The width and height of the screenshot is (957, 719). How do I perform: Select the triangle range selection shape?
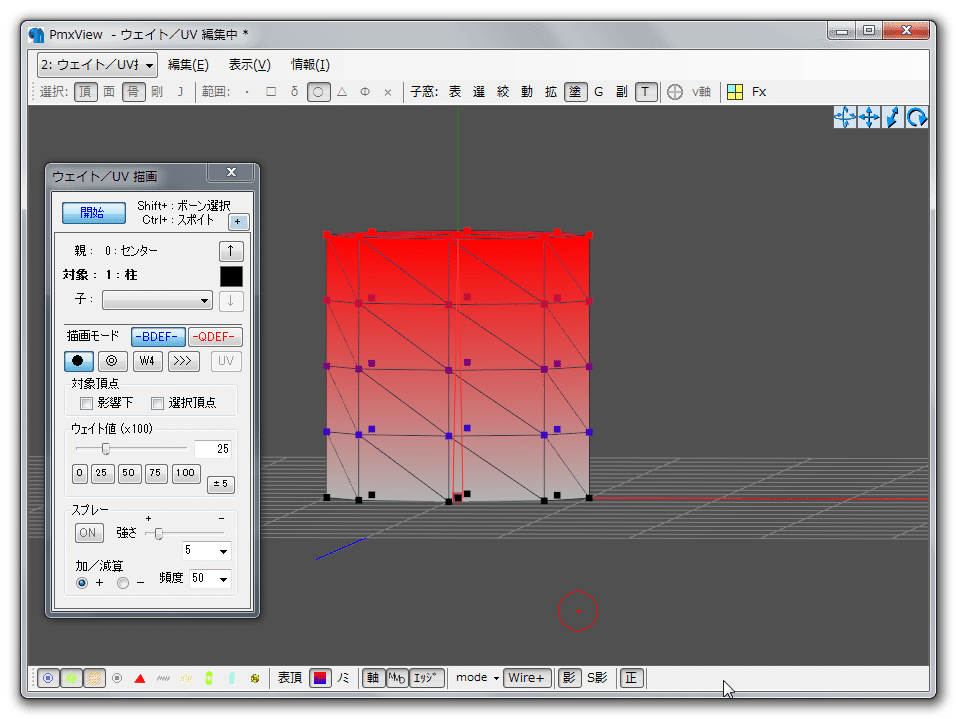(x=342, y=92)
